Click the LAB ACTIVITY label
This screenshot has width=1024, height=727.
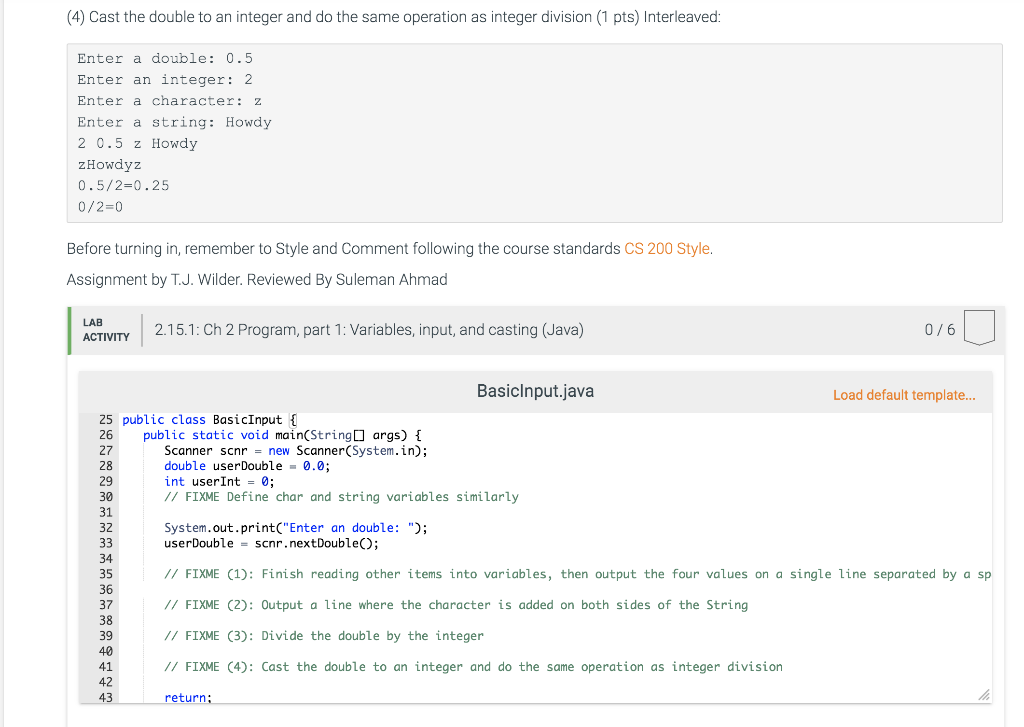(106, 330)
